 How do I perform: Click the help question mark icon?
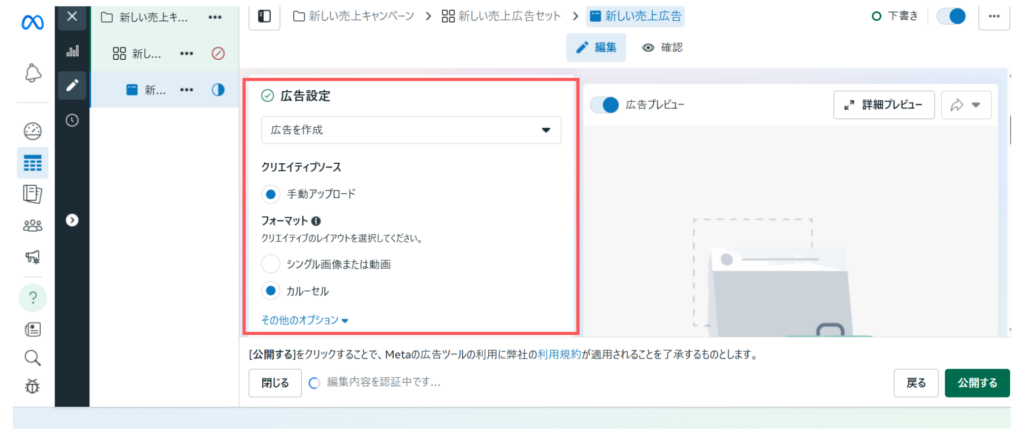(x=32, y=298)
